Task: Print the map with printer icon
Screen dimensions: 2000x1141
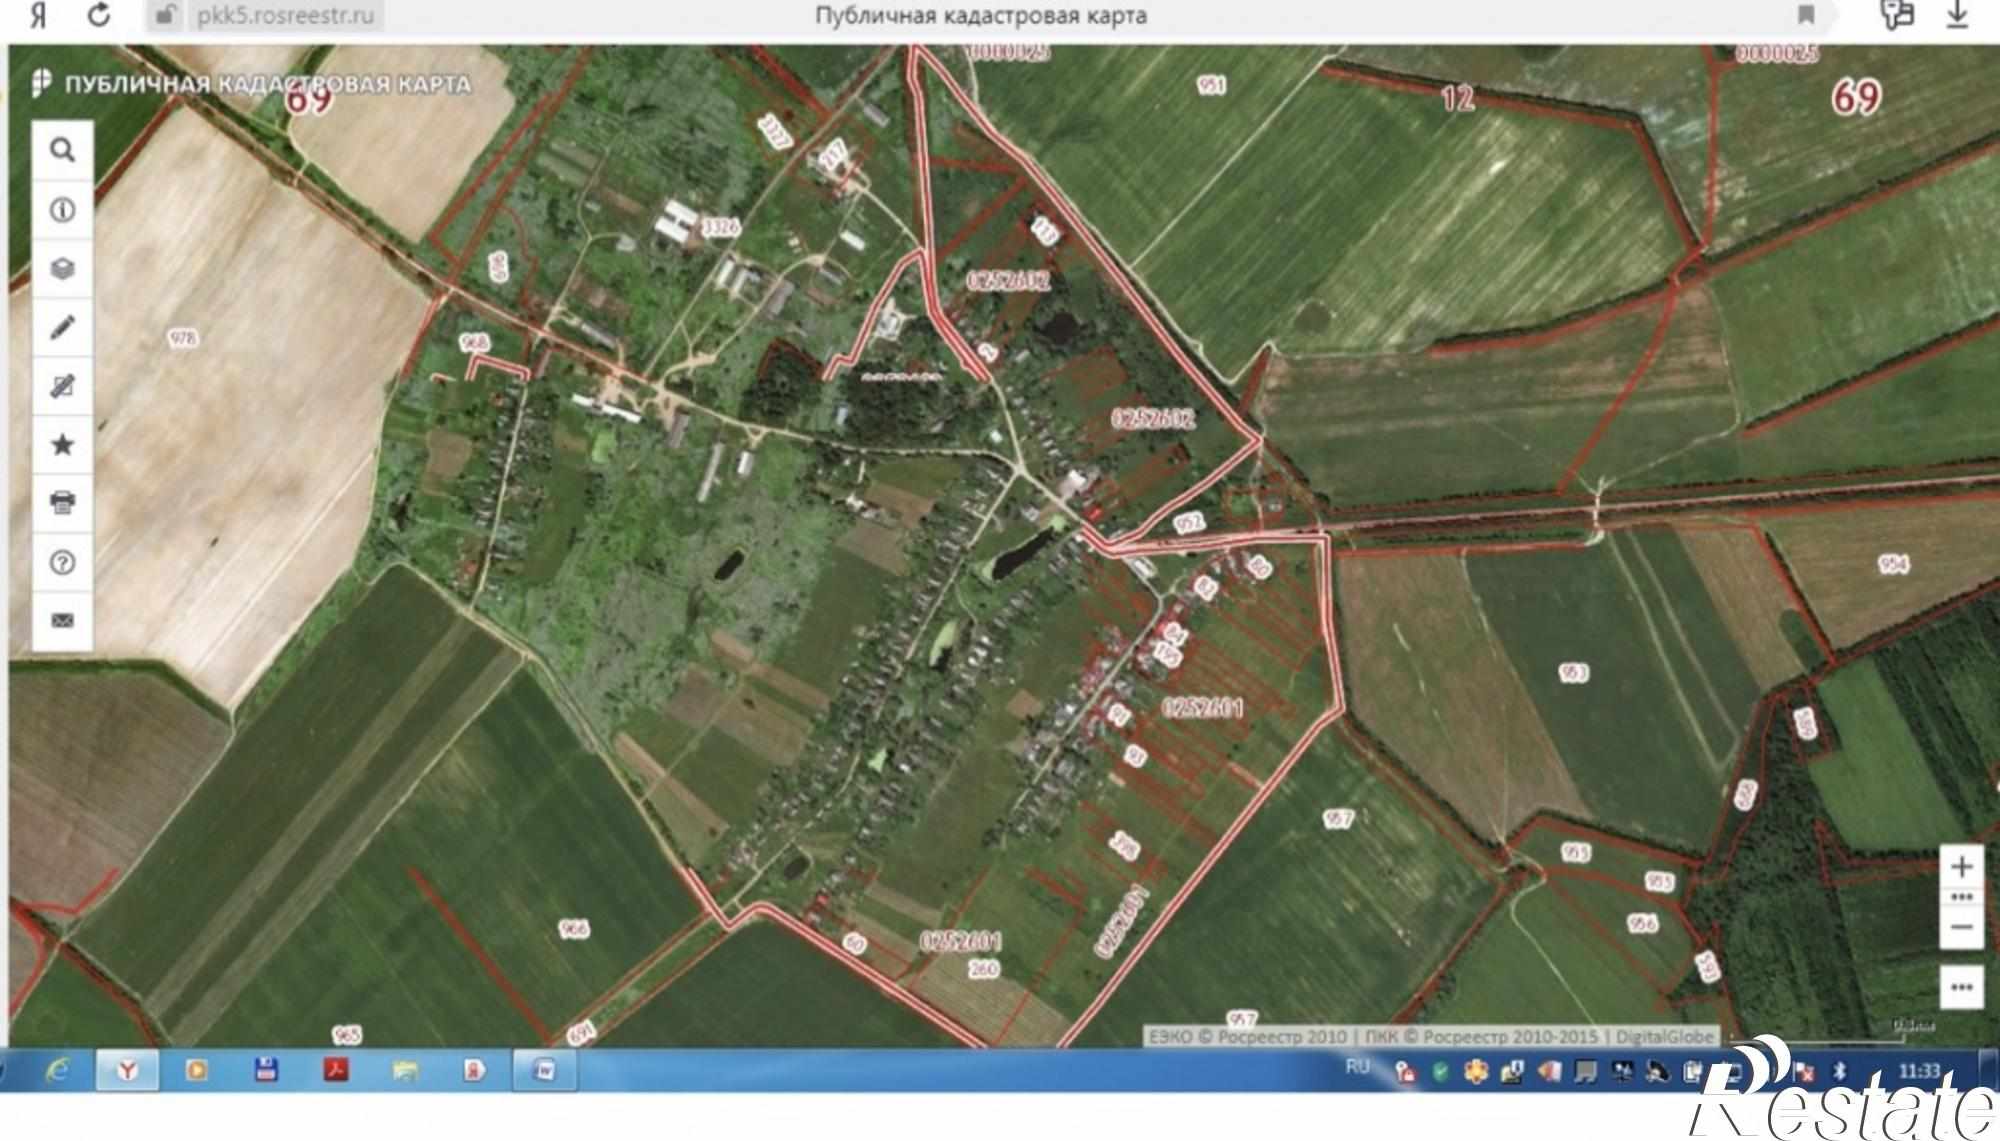Action: (62, 502)
